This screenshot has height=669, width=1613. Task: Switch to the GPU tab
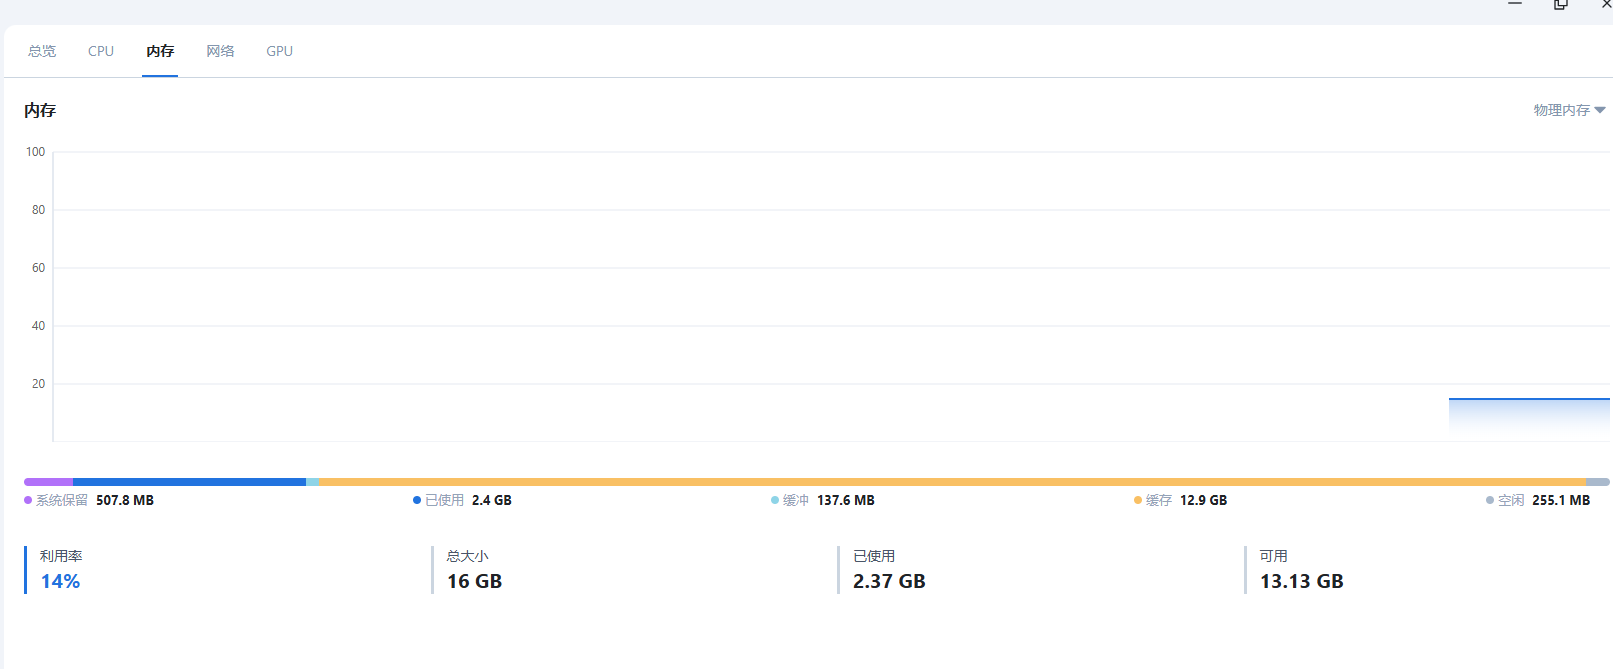(x=279, y=51)
